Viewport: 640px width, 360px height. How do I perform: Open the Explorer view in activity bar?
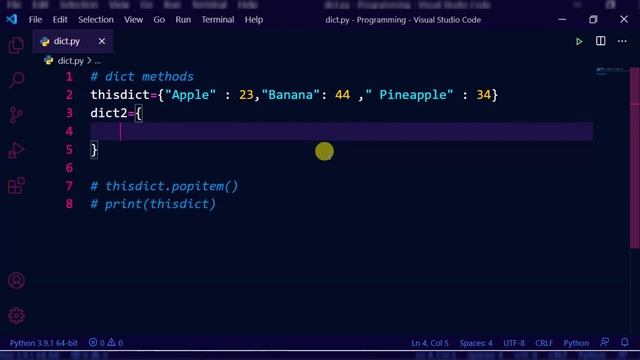(x=16, y=45)
